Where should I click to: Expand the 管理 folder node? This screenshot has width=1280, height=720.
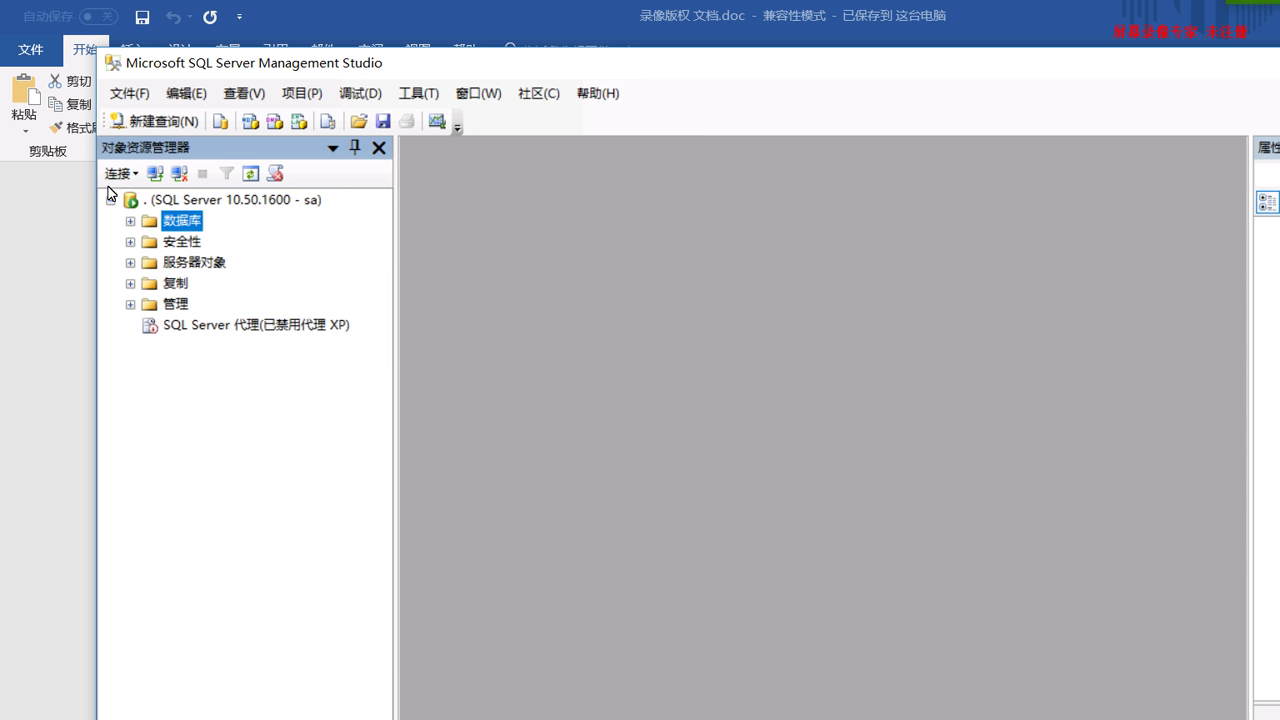130,304
